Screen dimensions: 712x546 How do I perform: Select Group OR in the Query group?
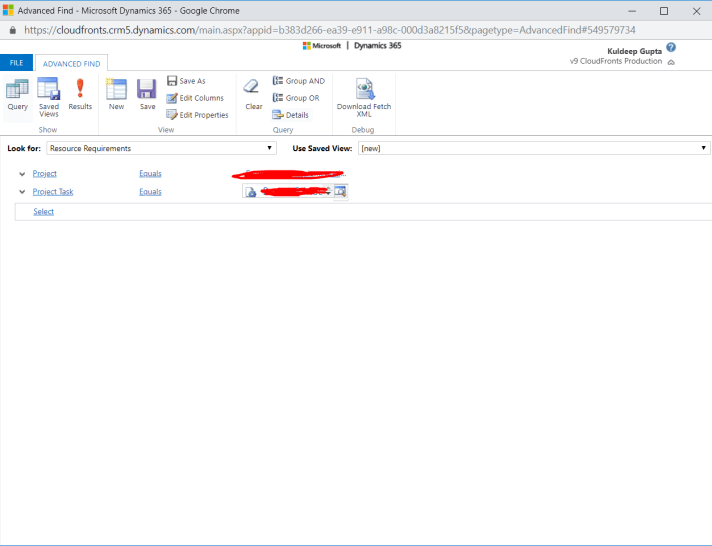point(296,98)
